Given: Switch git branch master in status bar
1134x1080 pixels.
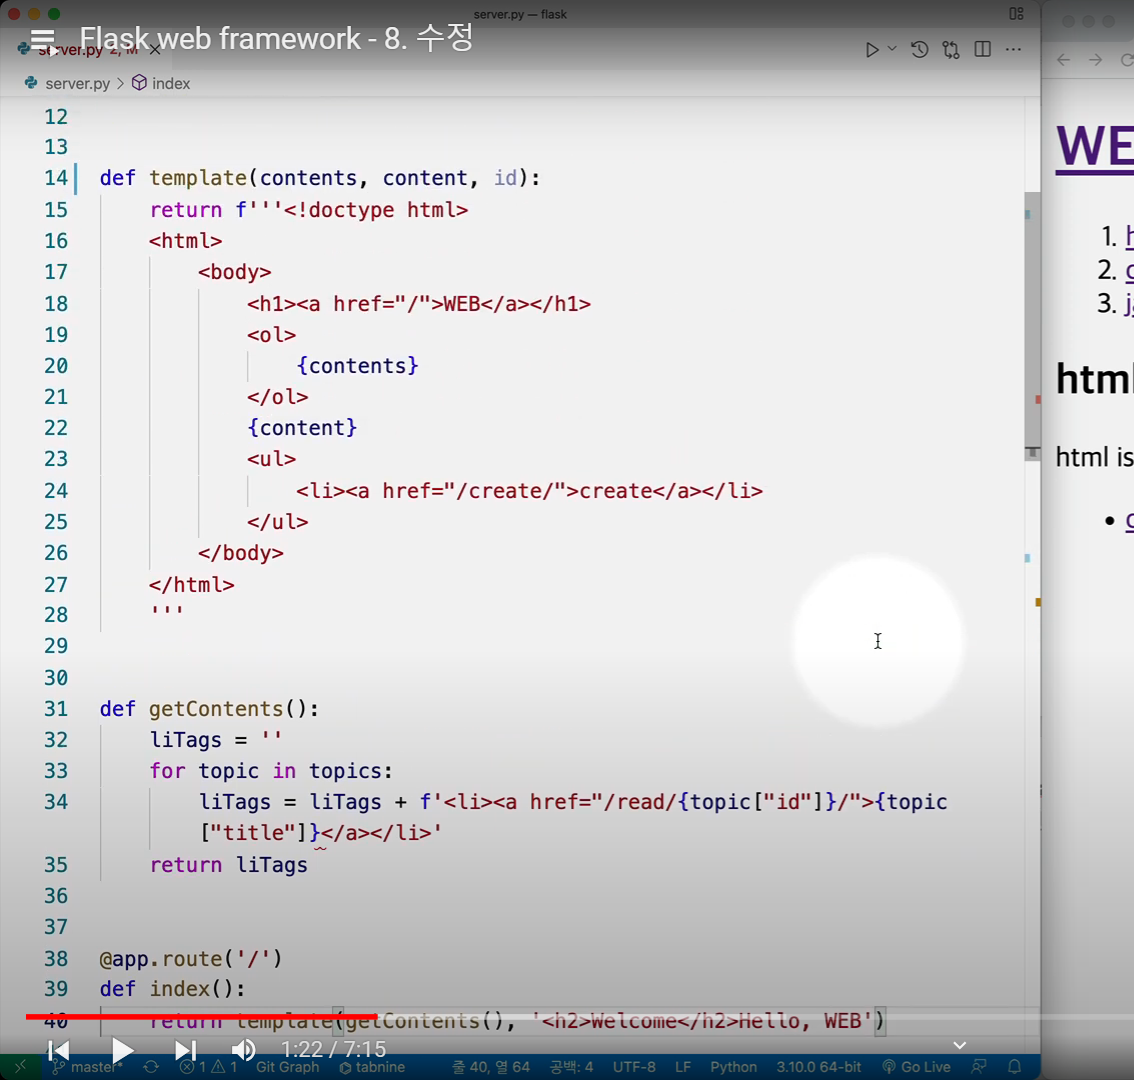Looking at the screenshot, I should click(x=88, y=1067).
